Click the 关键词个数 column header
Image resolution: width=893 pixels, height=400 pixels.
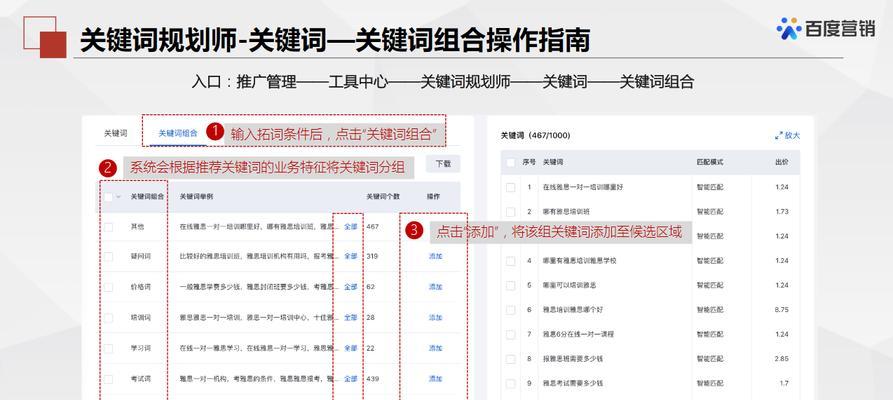point(383,197)
